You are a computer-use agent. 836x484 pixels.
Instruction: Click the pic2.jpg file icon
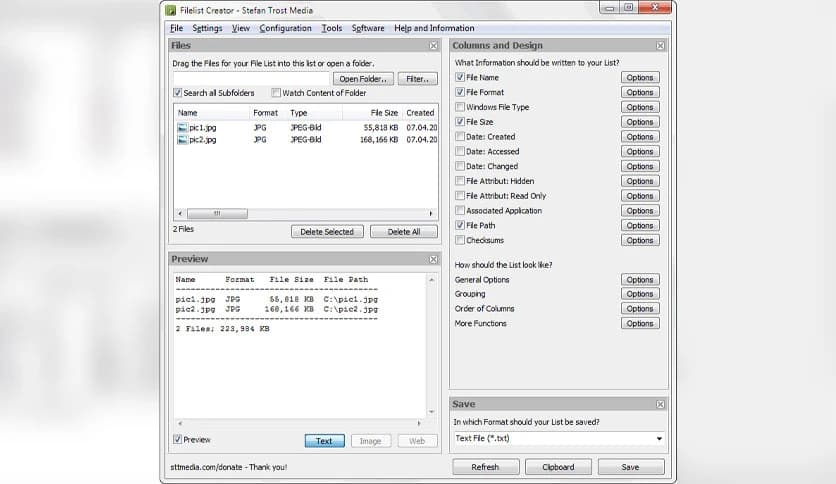click(182, 140)
